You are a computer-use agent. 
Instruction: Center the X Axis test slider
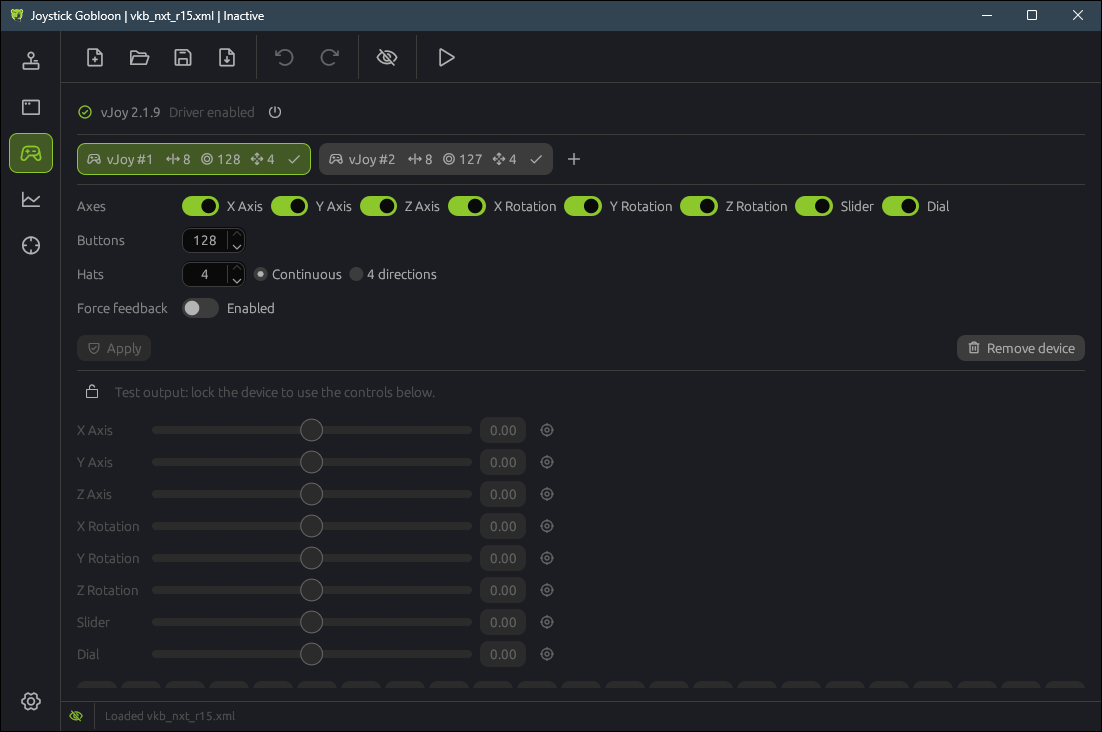547,430
